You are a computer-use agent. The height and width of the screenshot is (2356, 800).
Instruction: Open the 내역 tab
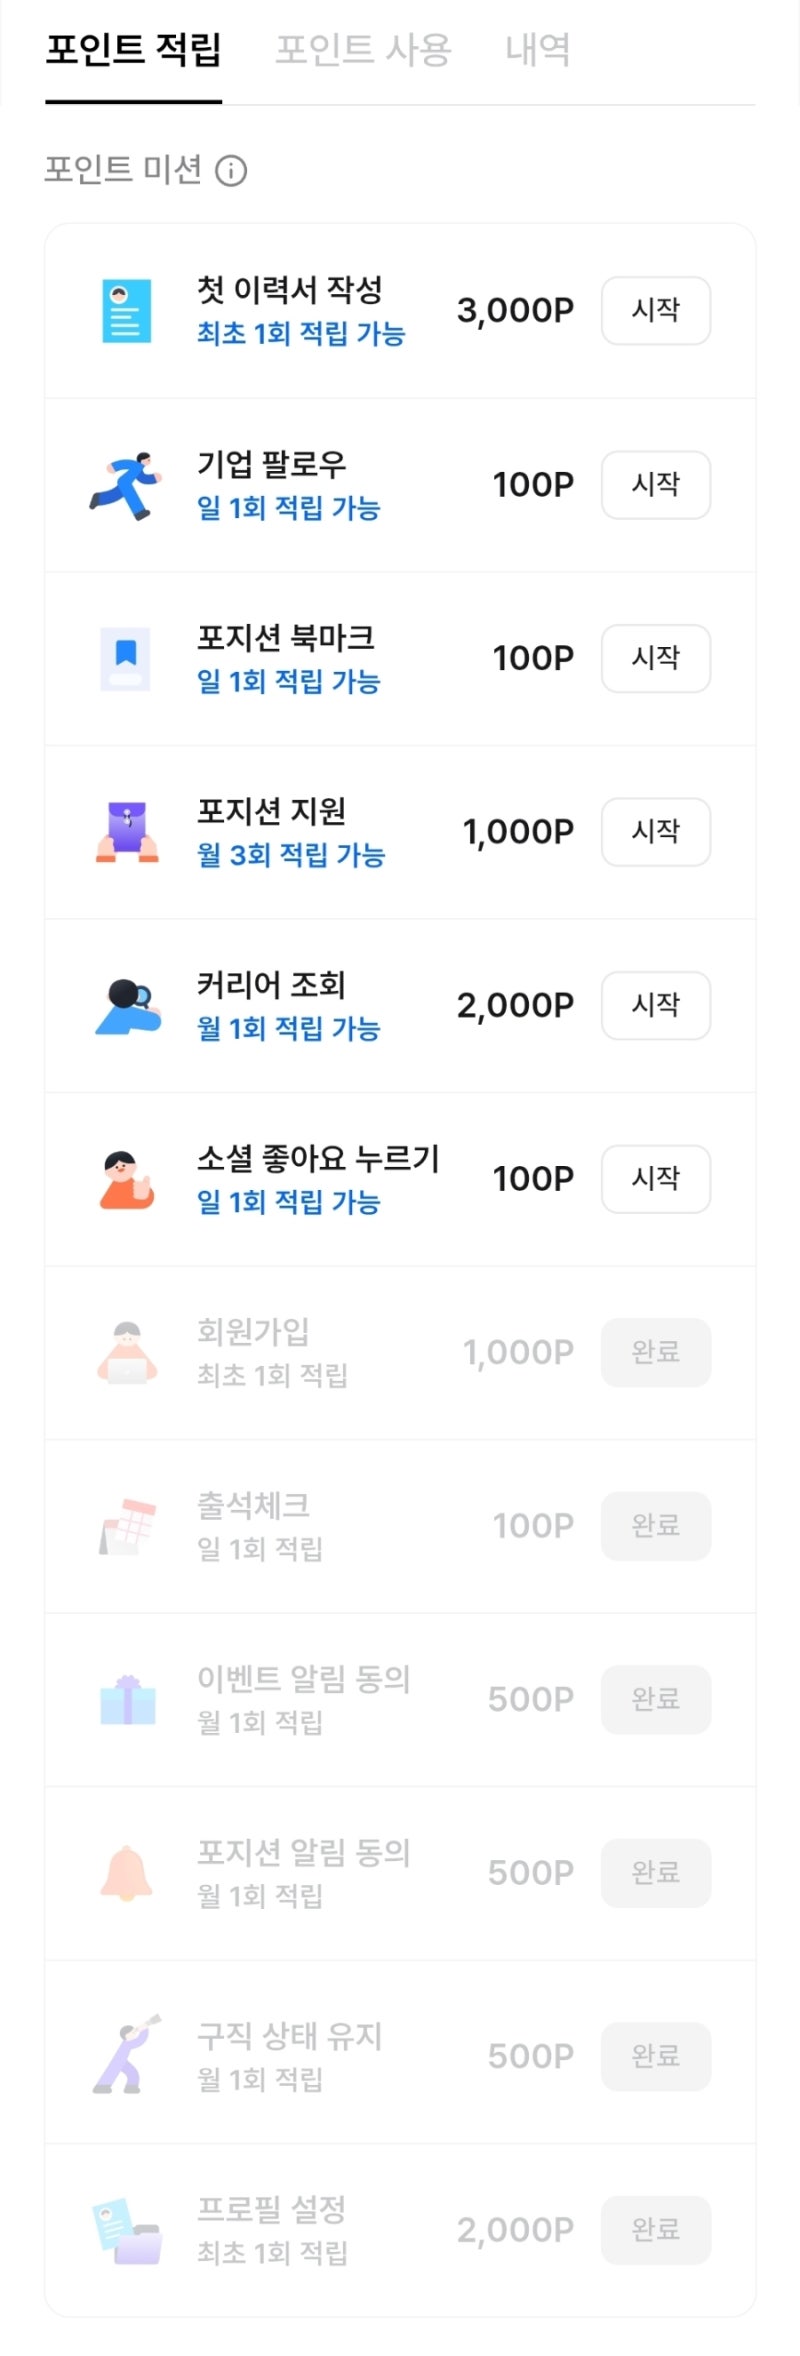(537, 50)
